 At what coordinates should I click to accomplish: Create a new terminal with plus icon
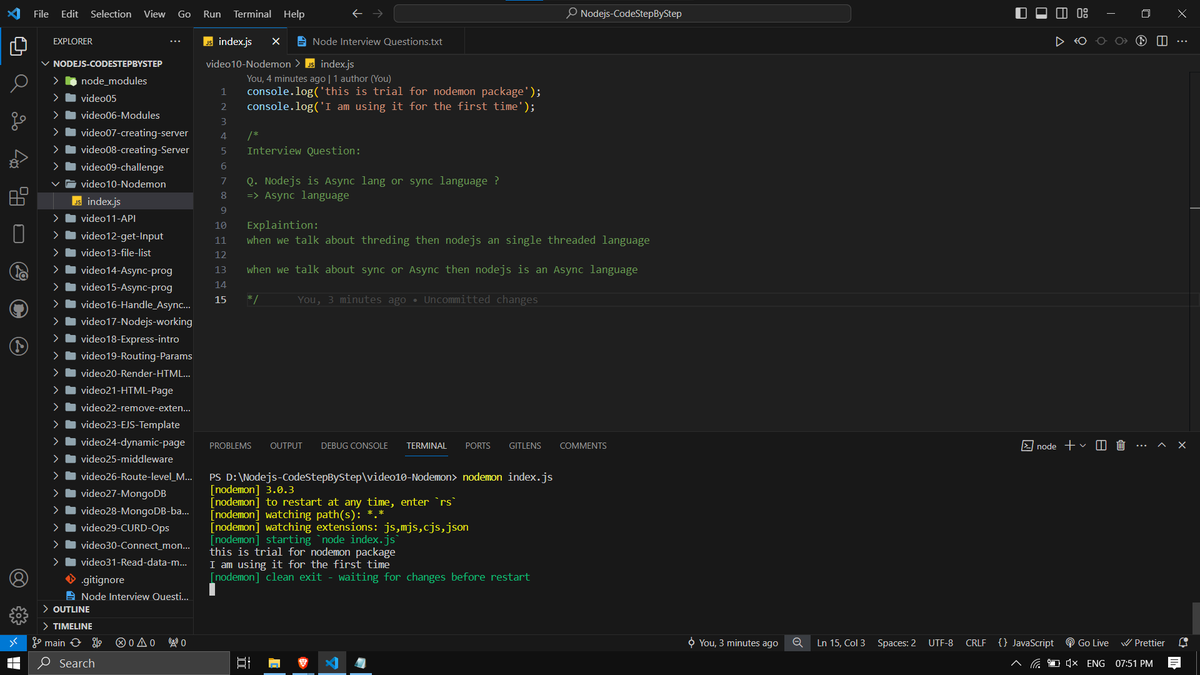click(1069, 446)
